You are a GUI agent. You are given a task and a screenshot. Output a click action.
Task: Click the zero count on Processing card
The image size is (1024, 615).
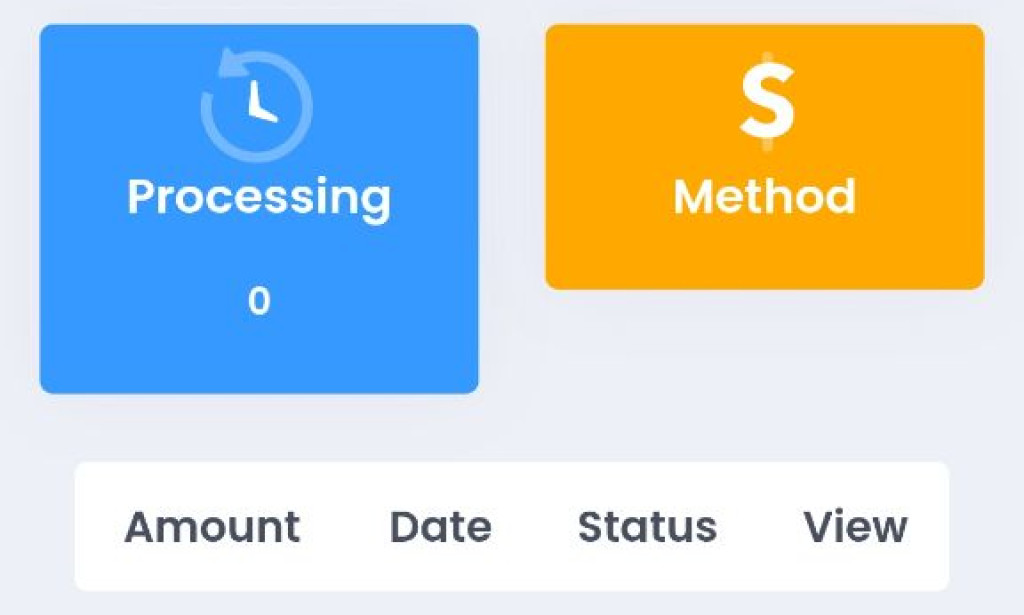(x=259, y=299)
